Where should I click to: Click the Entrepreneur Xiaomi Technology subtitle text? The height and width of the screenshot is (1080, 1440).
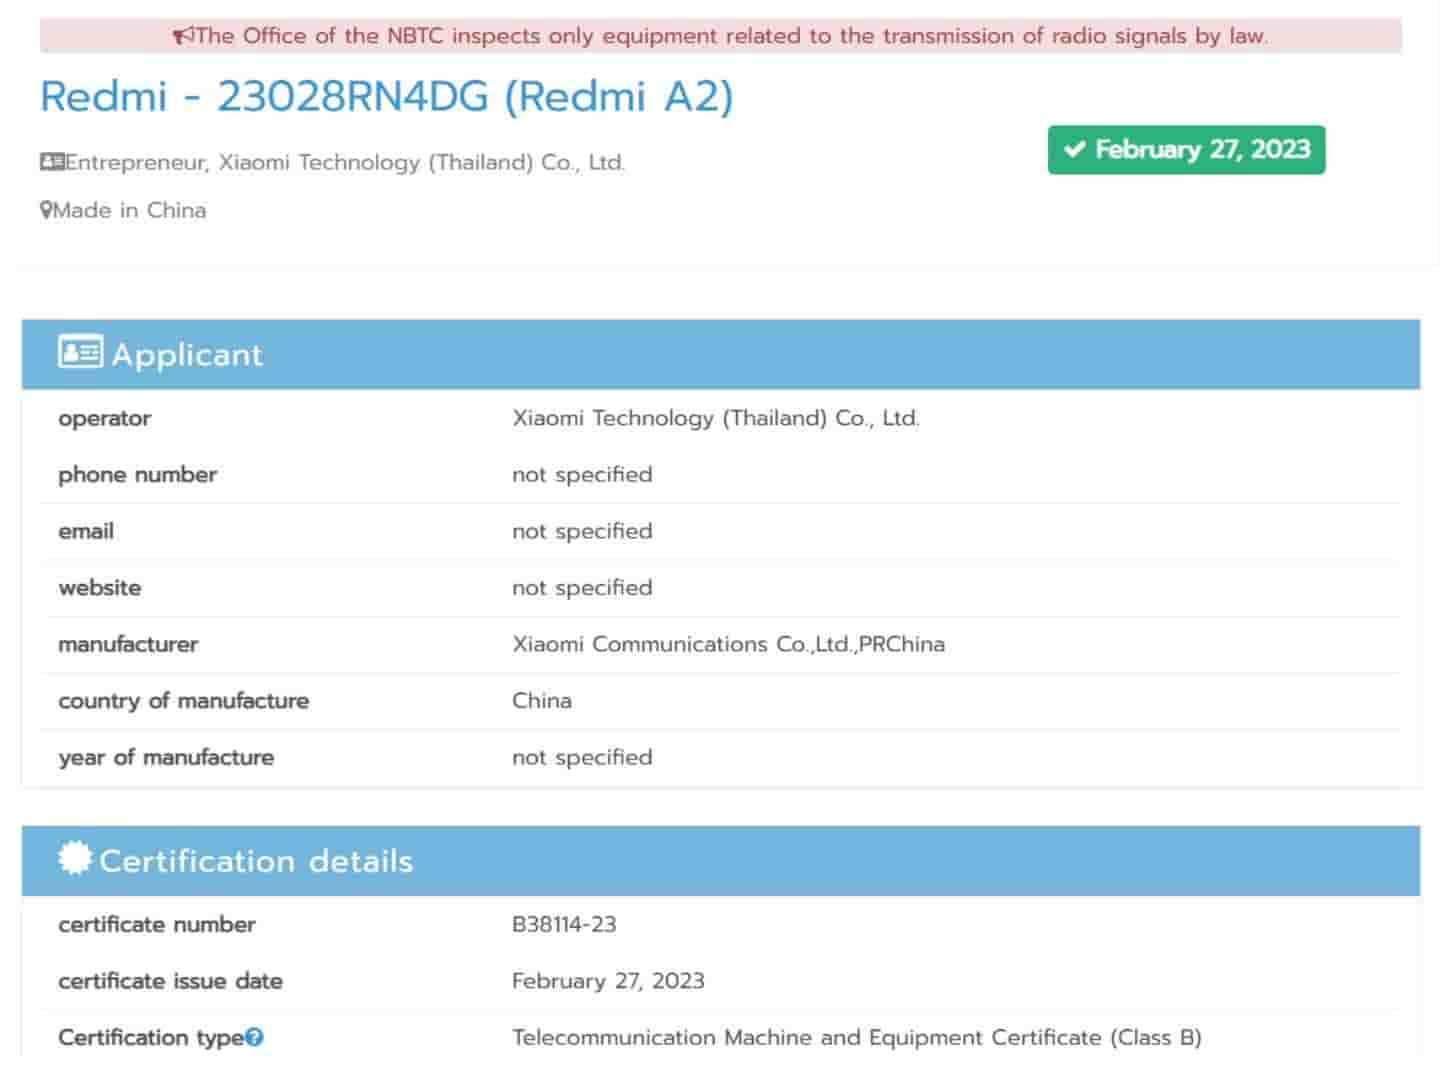click(x=345, y=162)
